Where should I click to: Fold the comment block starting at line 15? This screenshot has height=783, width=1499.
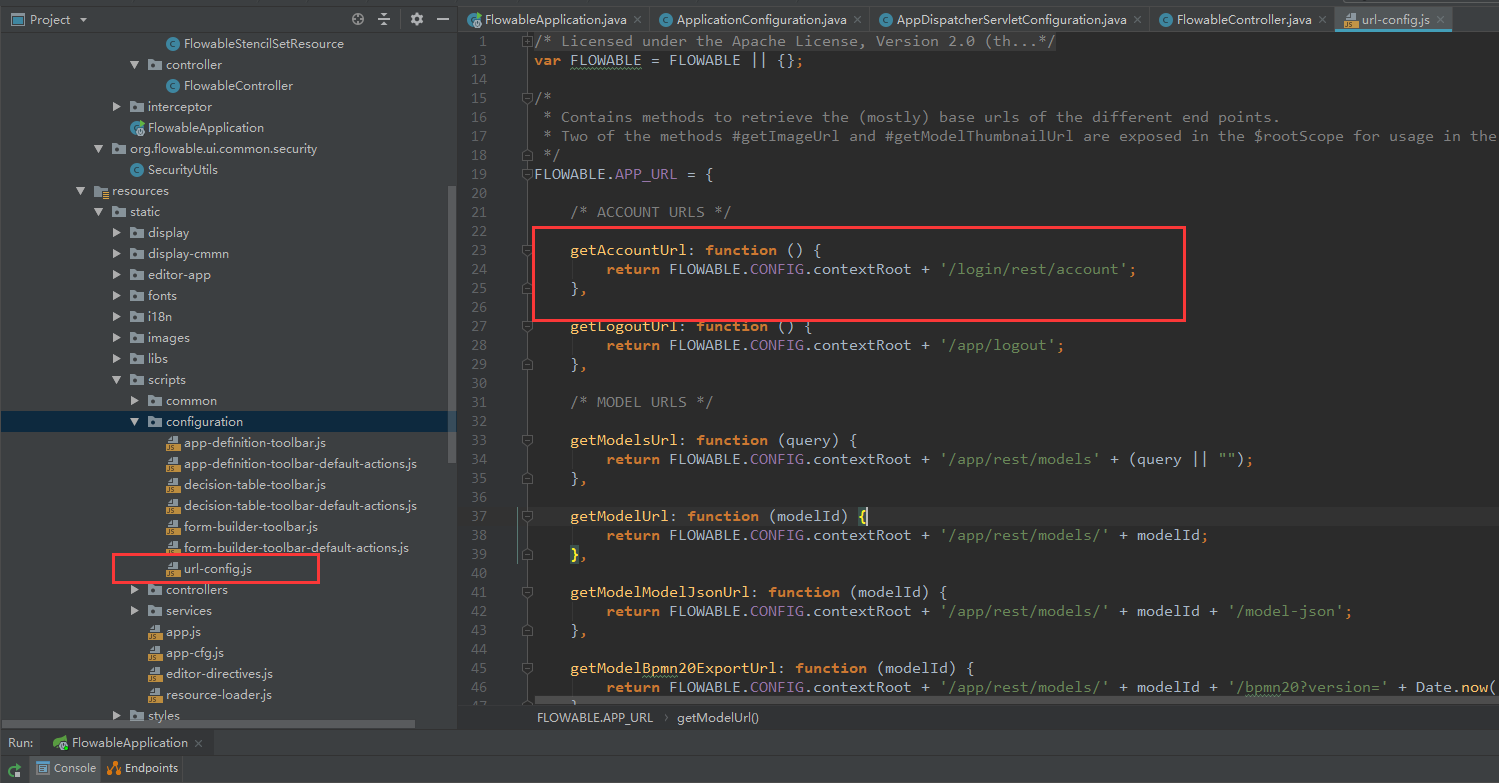527,98
